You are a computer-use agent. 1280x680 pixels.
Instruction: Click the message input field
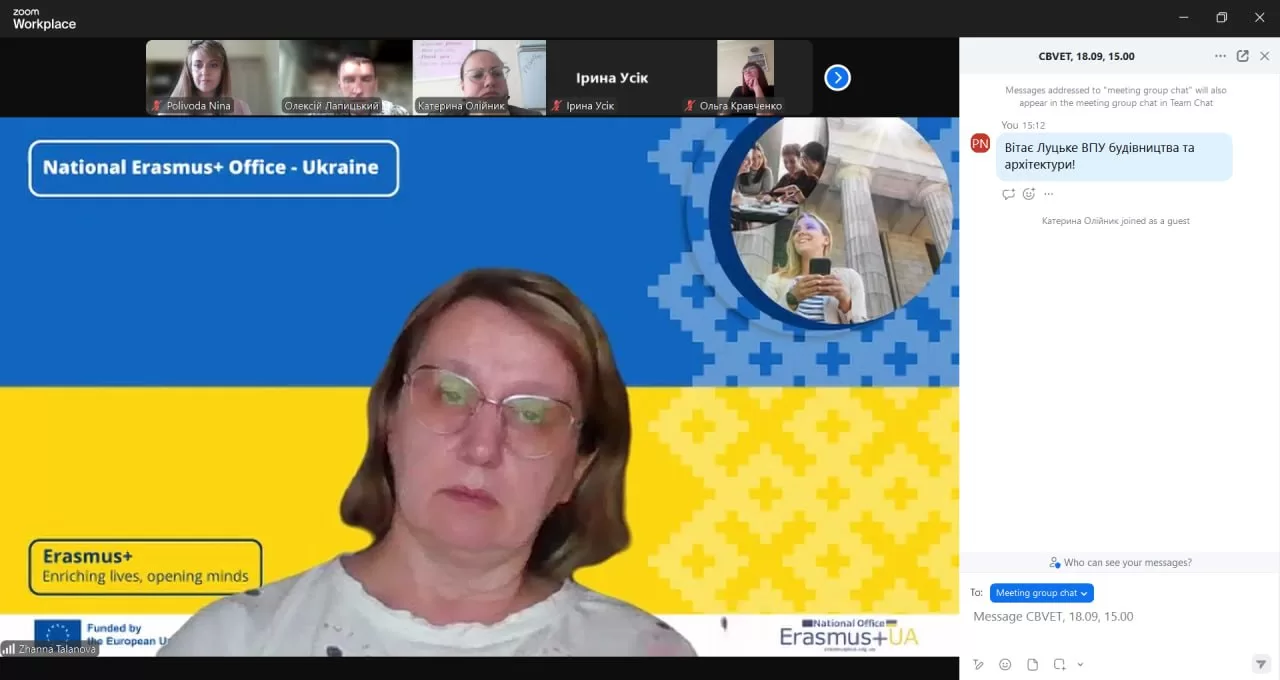point(1110,617)
